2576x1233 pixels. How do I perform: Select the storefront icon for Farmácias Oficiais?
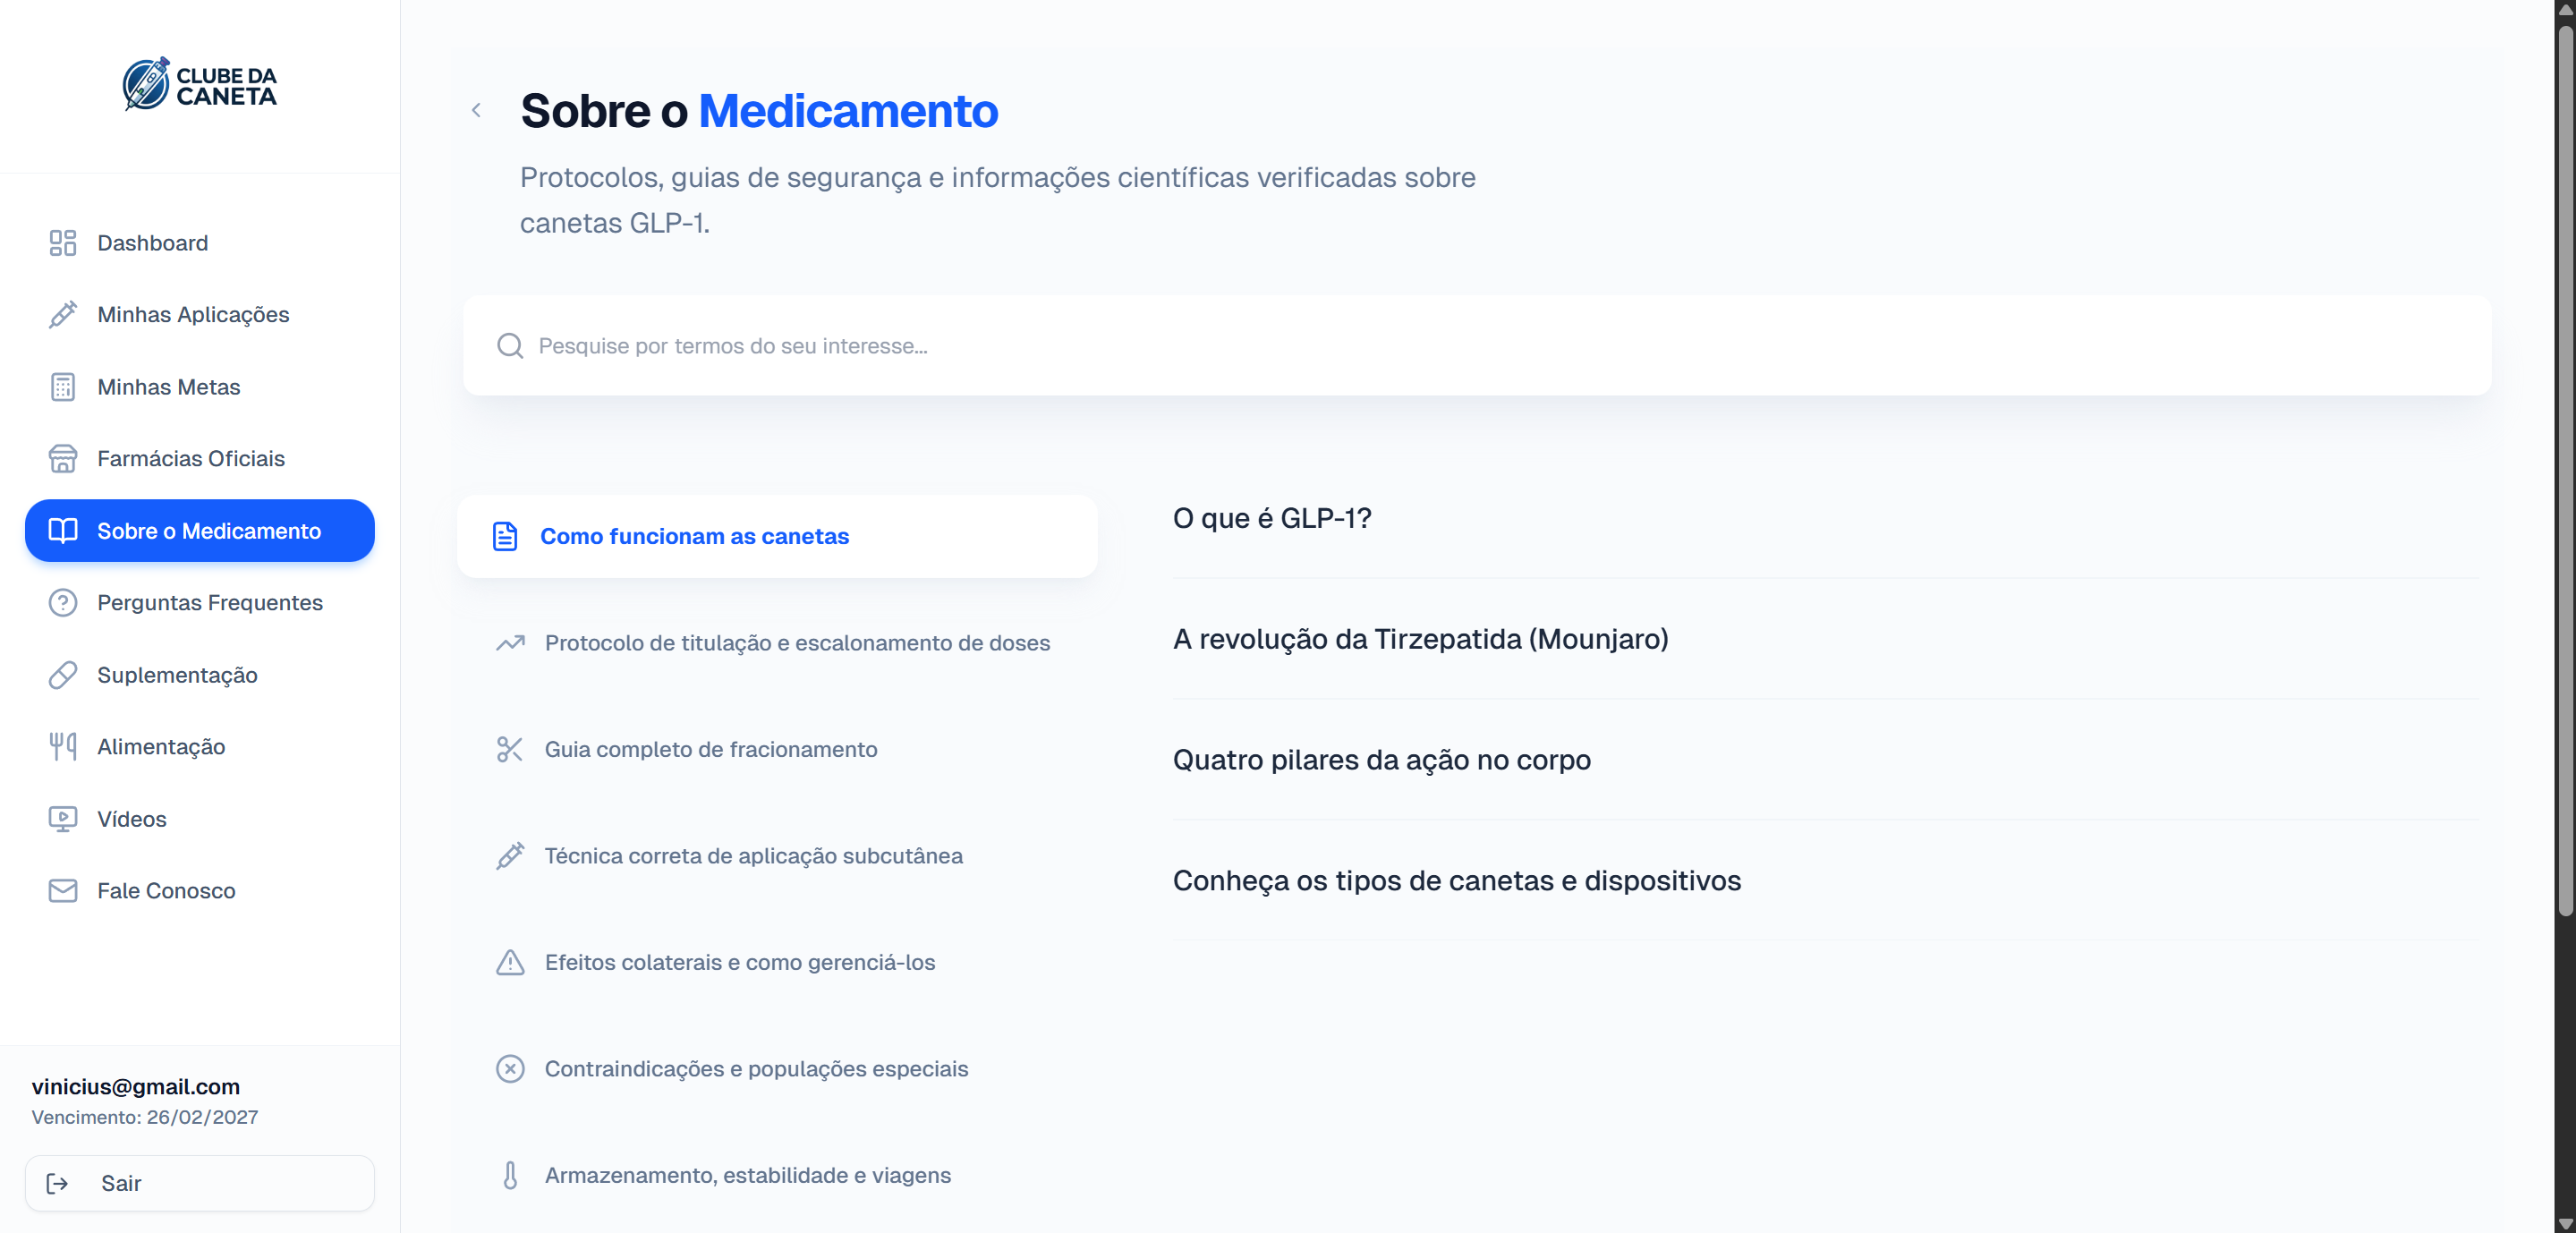click(x=63, y=459)
